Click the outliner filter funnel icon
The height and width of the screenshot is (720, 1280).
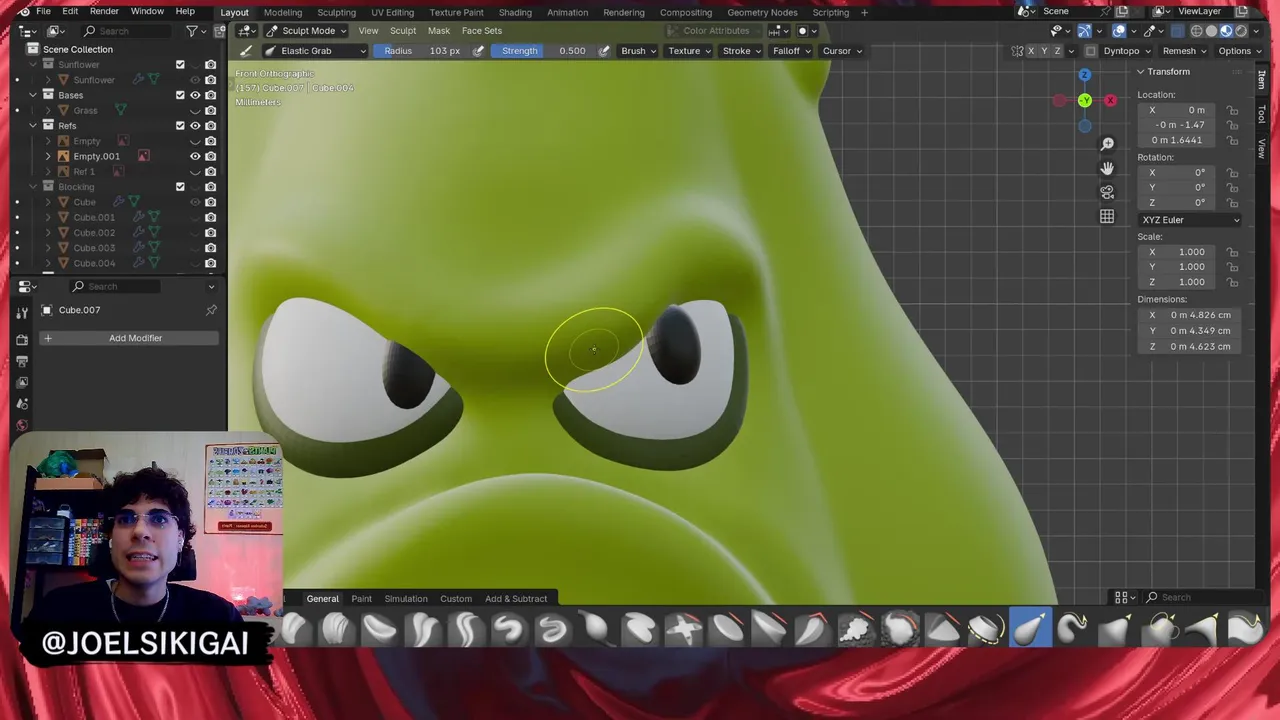[192, 31]
